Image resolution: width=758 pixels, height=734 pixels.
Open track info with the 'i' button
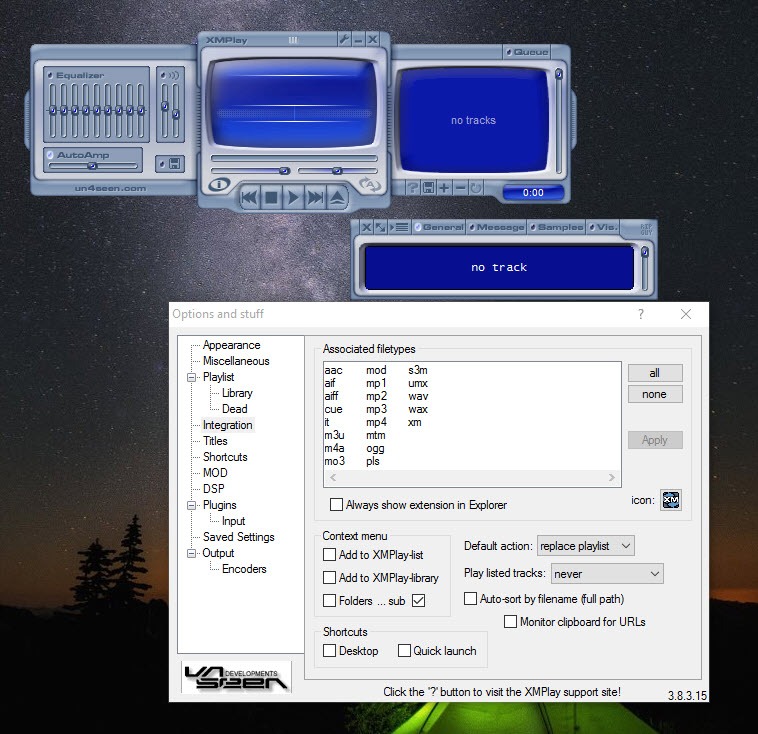219,184
